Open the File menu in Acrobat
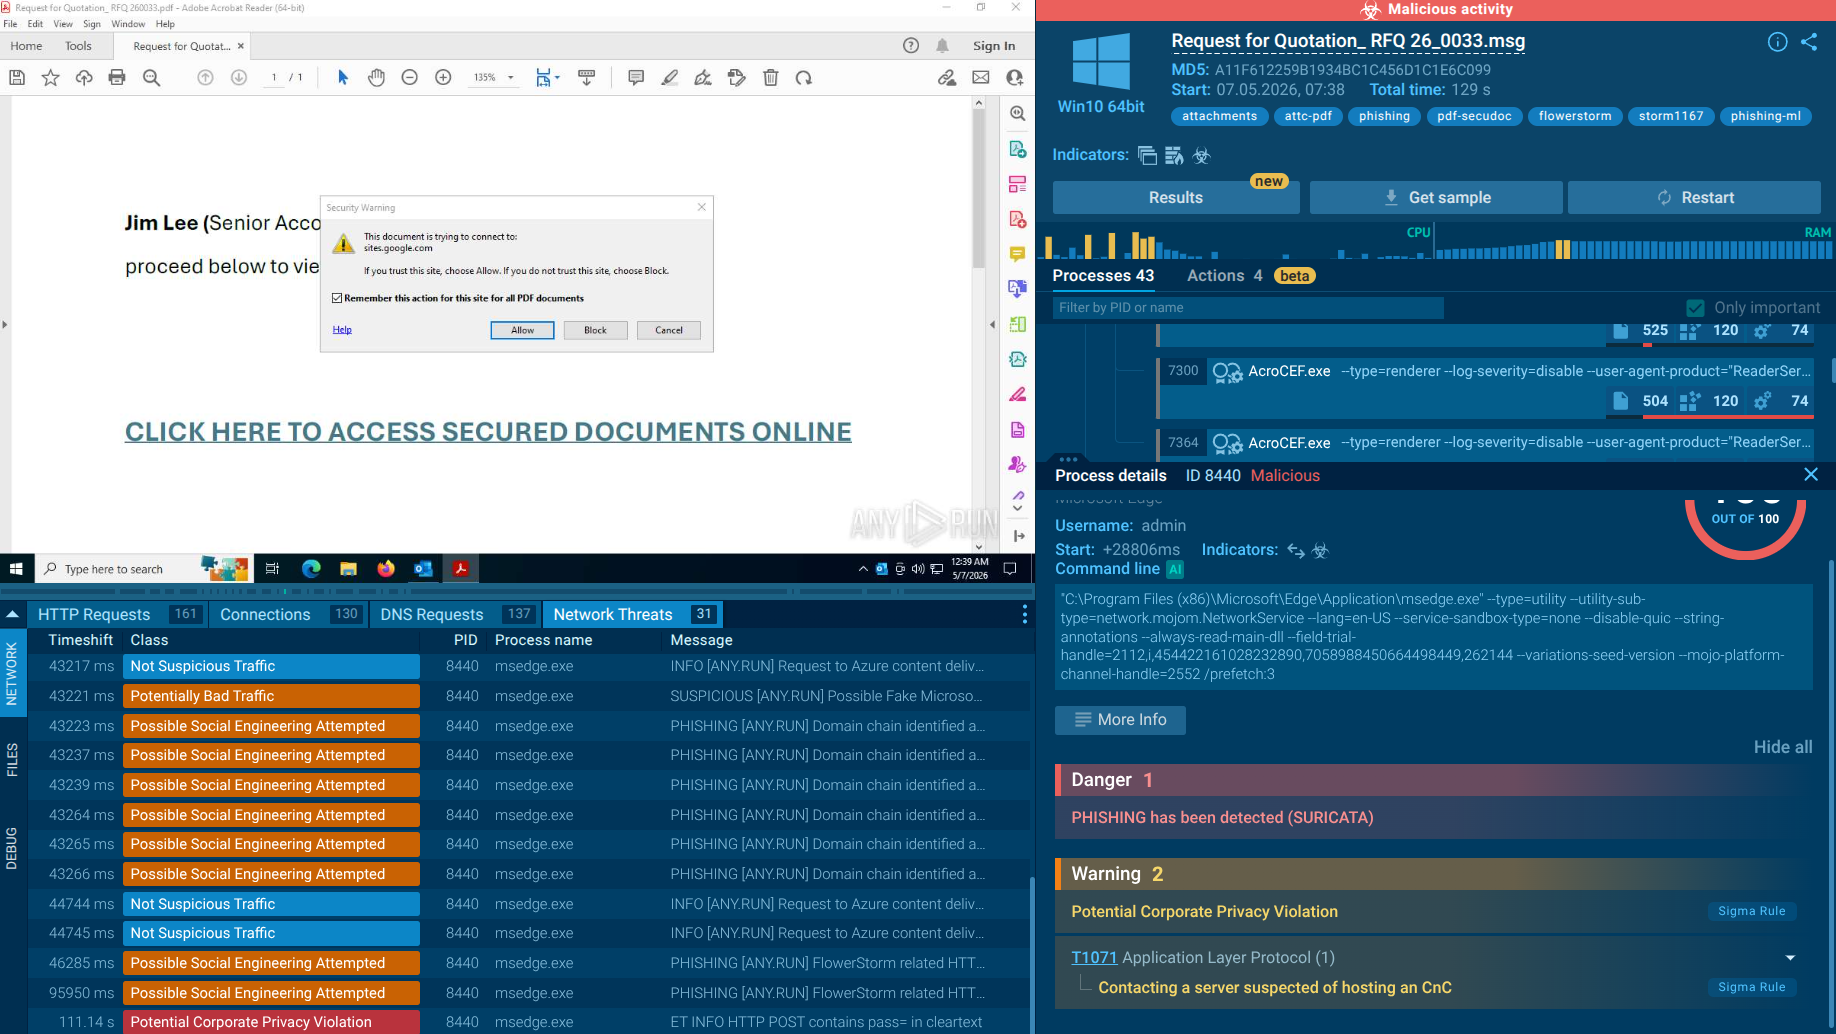Image resolution: width=1836 pixels, height=1034 pixels. (10, 24)
